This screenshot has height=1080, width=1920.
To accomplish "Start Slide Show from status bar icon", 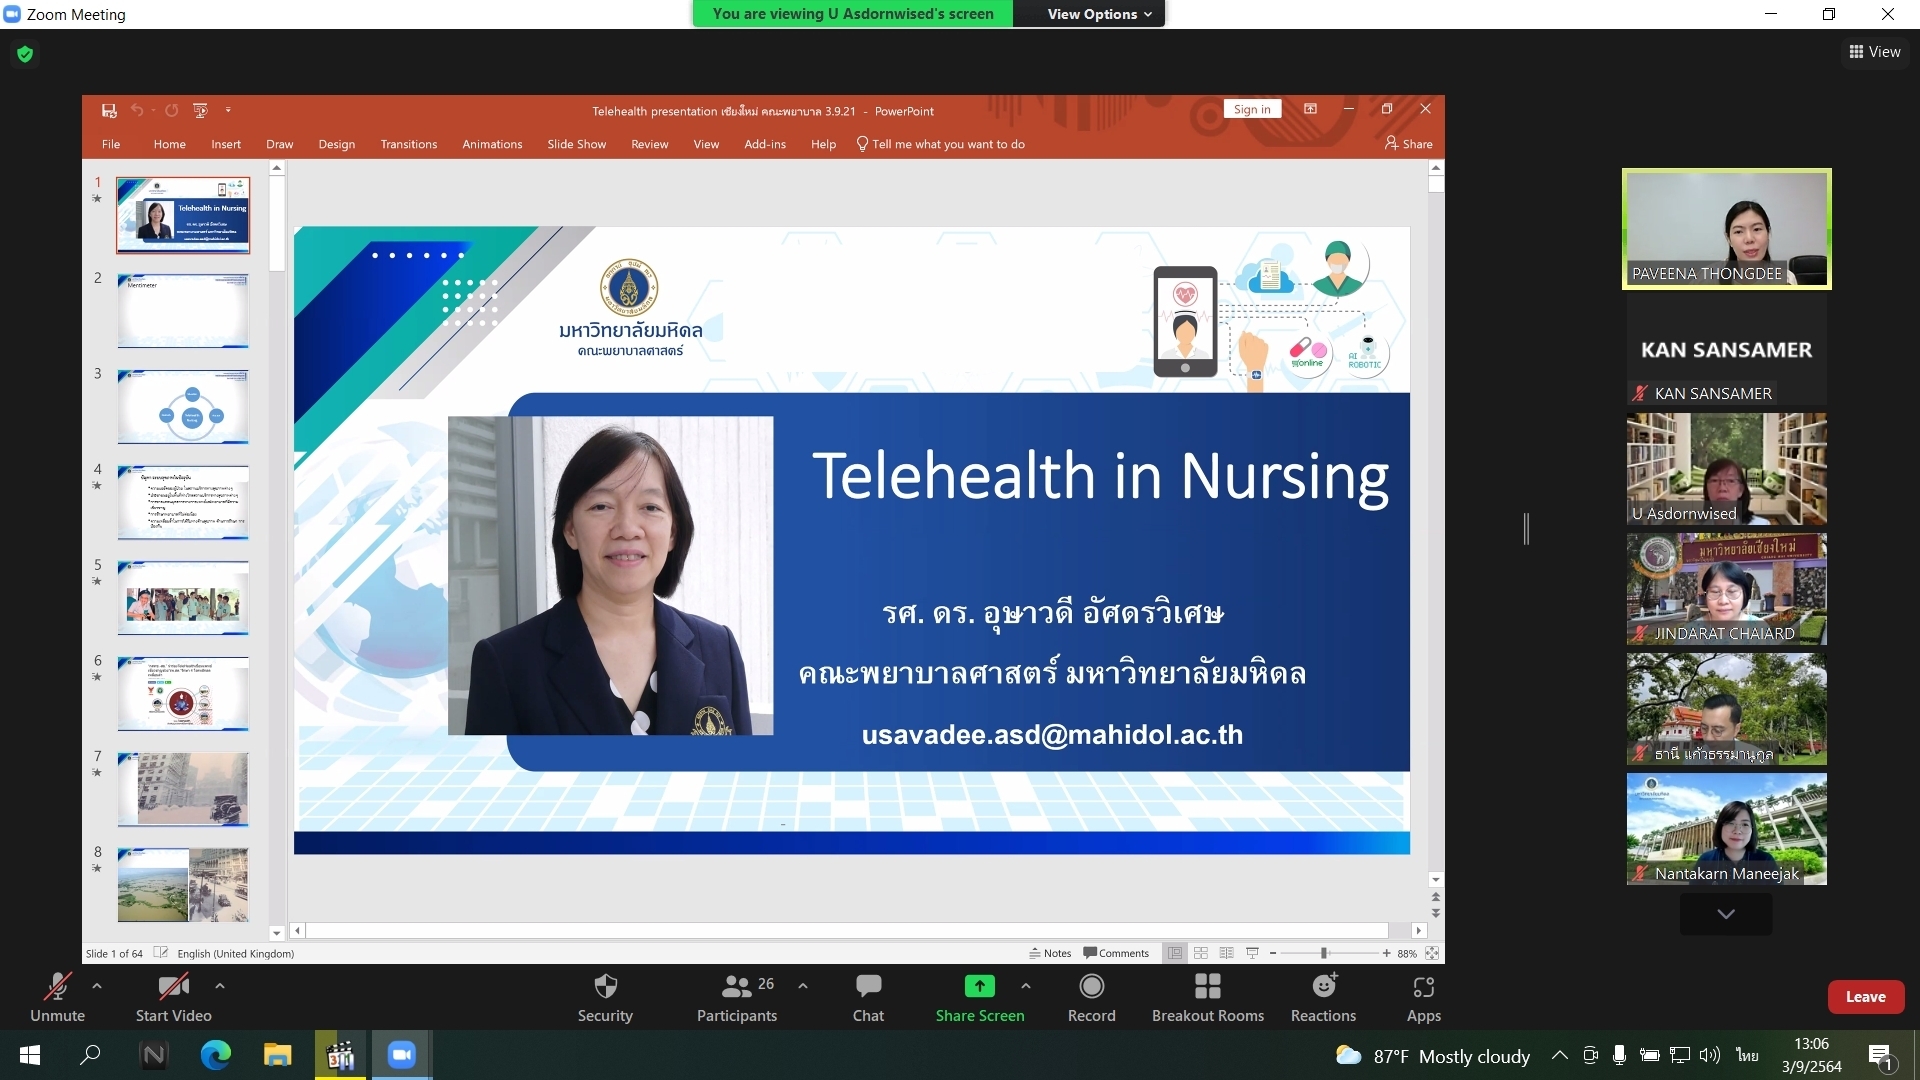I will click(1252, 953).
